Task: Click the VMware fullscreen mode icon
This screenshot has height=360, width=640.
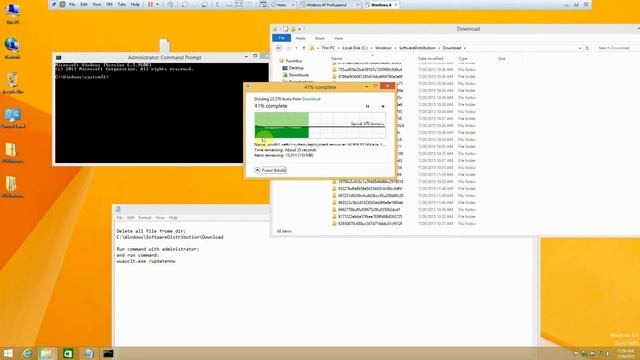Action: [x=239, y=4]
